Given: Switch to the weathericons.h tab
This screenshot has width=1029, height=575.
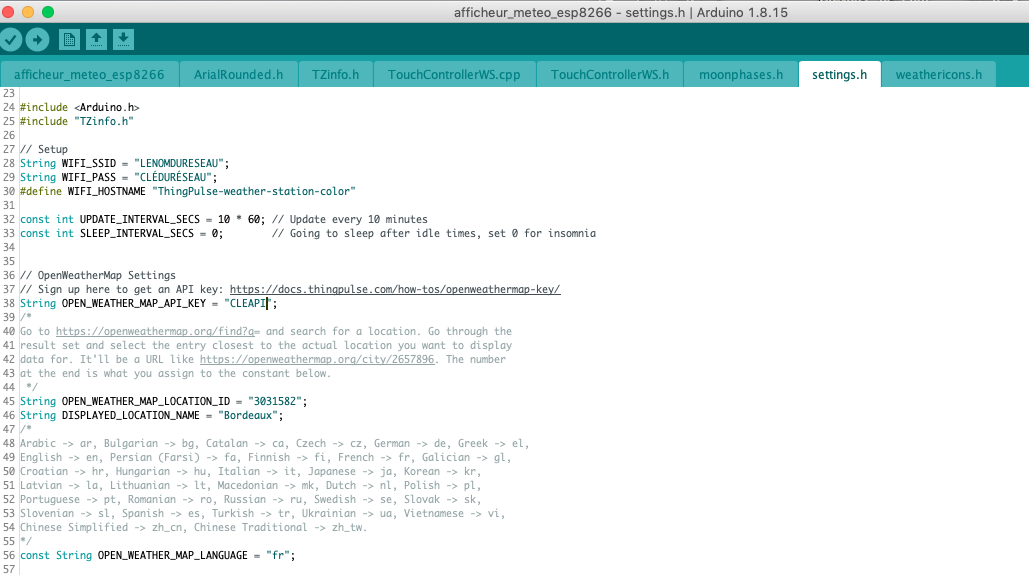Looking at the screenshot, I should (x=938, y=74).
